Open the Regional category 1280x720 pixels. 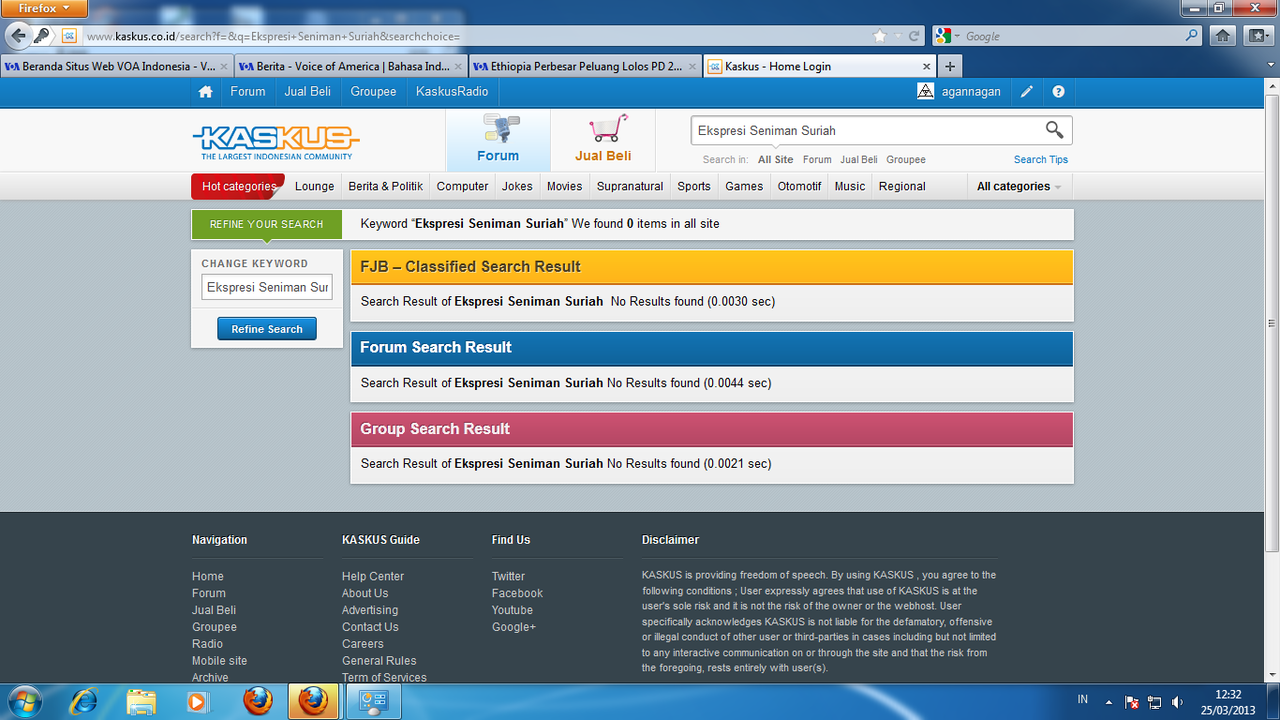coord(902,186)
